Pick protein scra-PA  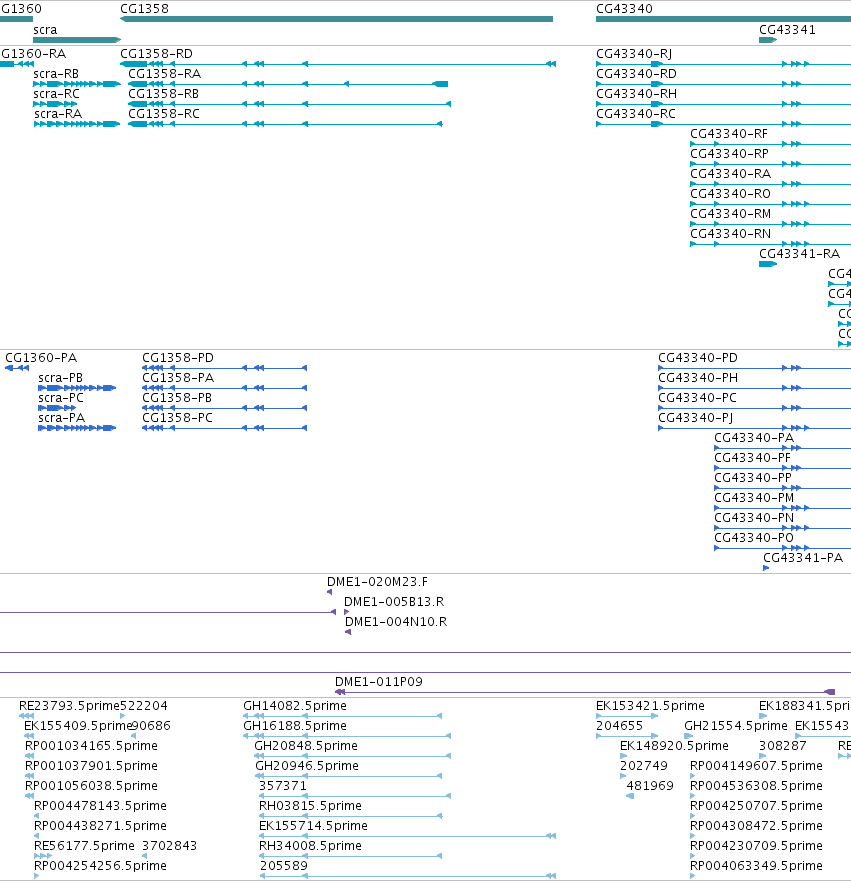tap(61, 418)
